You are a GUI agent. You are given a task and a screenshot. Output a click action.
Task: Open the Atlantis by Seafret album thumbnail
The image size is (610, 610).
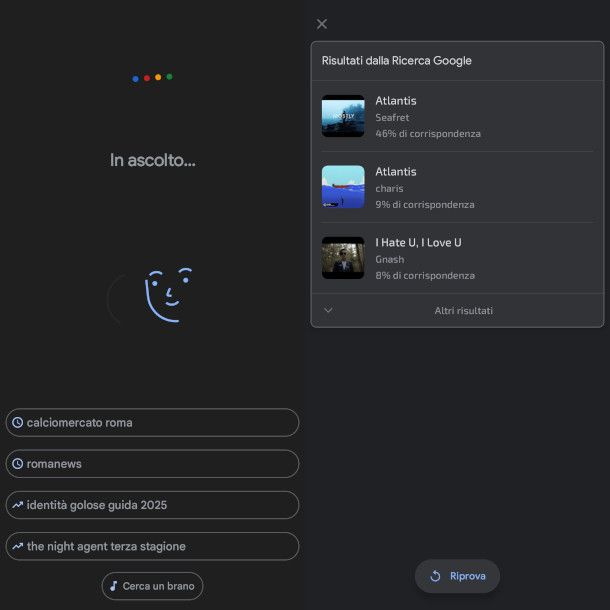343,116
